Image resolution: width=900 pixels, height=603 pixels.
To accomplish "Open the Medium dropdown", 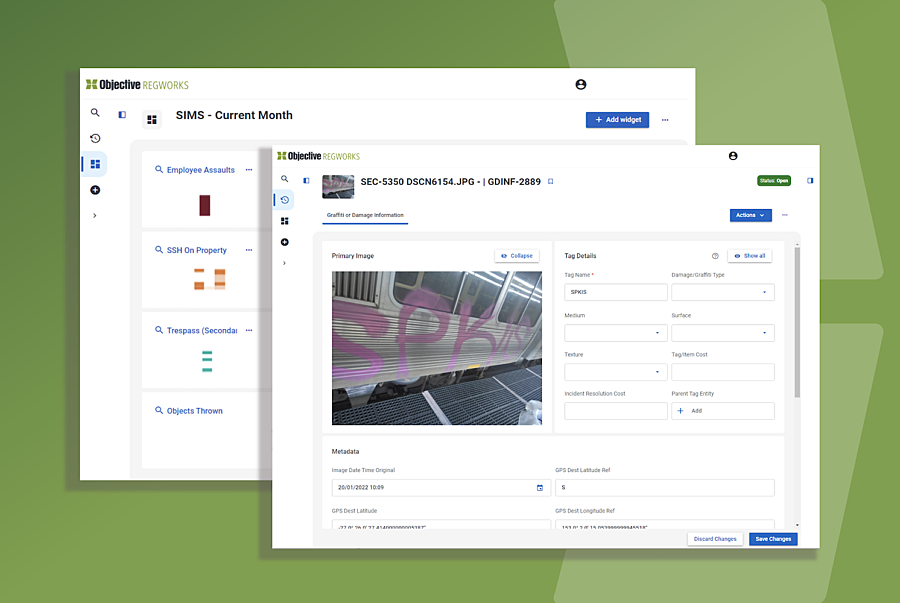I will tap(615, 333).
